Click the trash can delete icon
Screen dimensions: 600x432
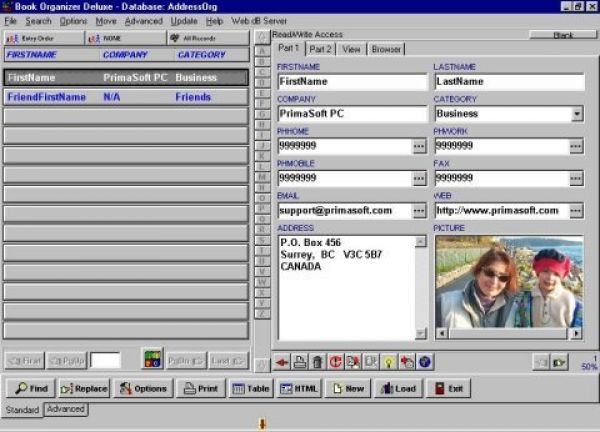point(318,362)
